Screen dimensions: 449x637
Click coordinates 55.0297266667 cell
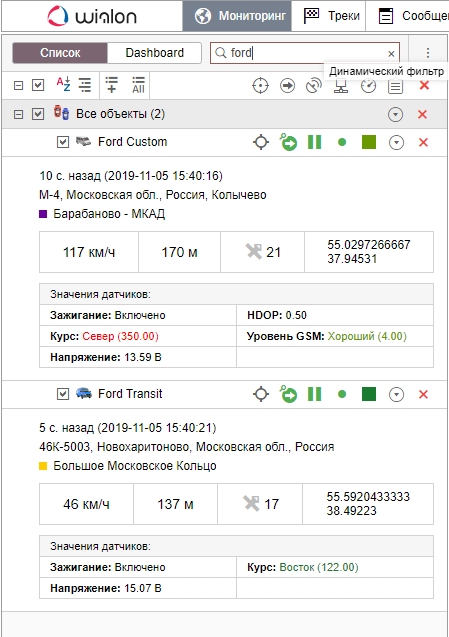[369, 252]
